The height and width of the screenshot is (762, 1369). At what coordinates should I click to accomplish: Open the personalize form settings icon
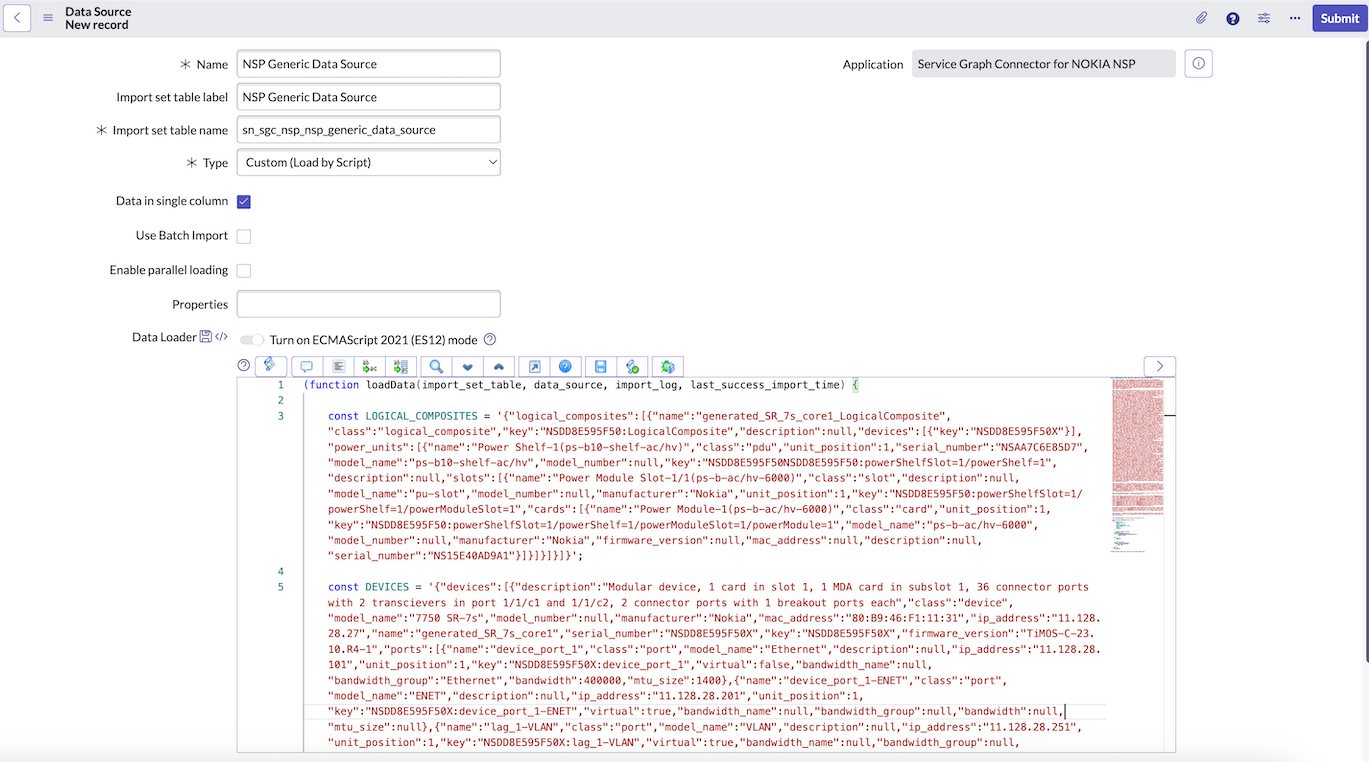pyautogui.click(x=1264, y=18)
